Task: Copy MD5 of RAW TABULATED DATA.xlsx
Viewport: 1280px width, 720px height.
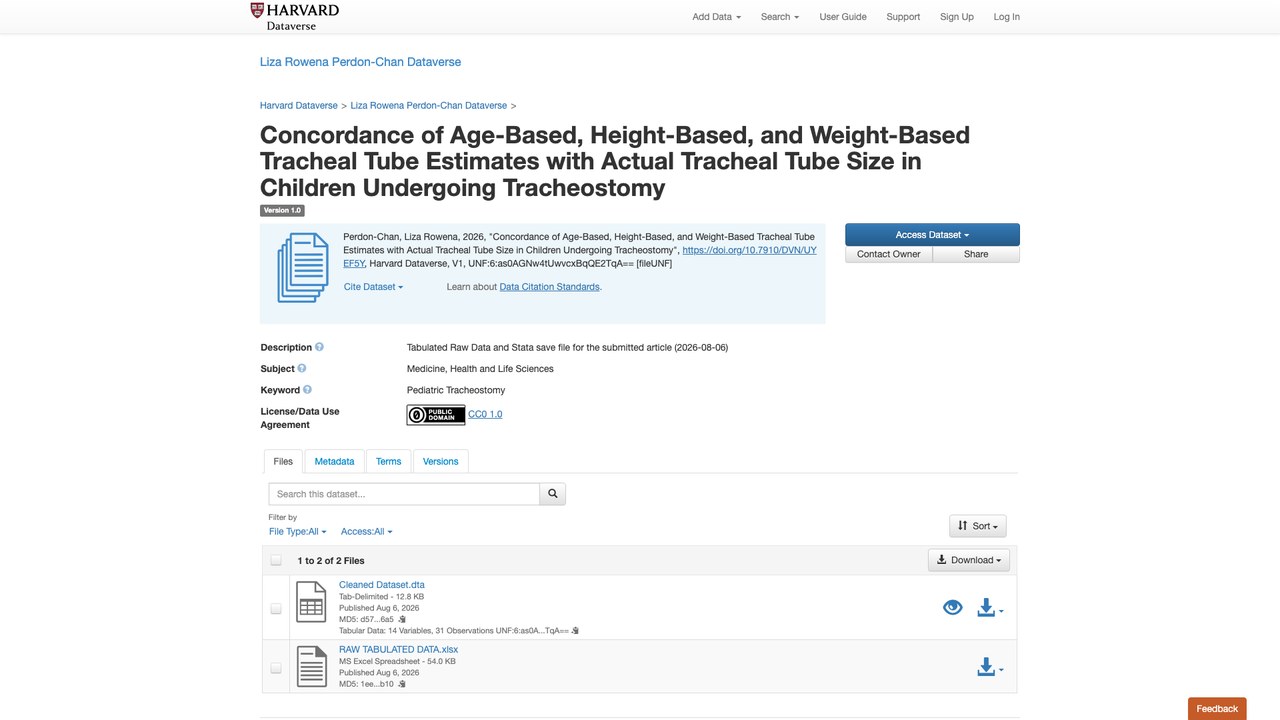Action: 402,684
